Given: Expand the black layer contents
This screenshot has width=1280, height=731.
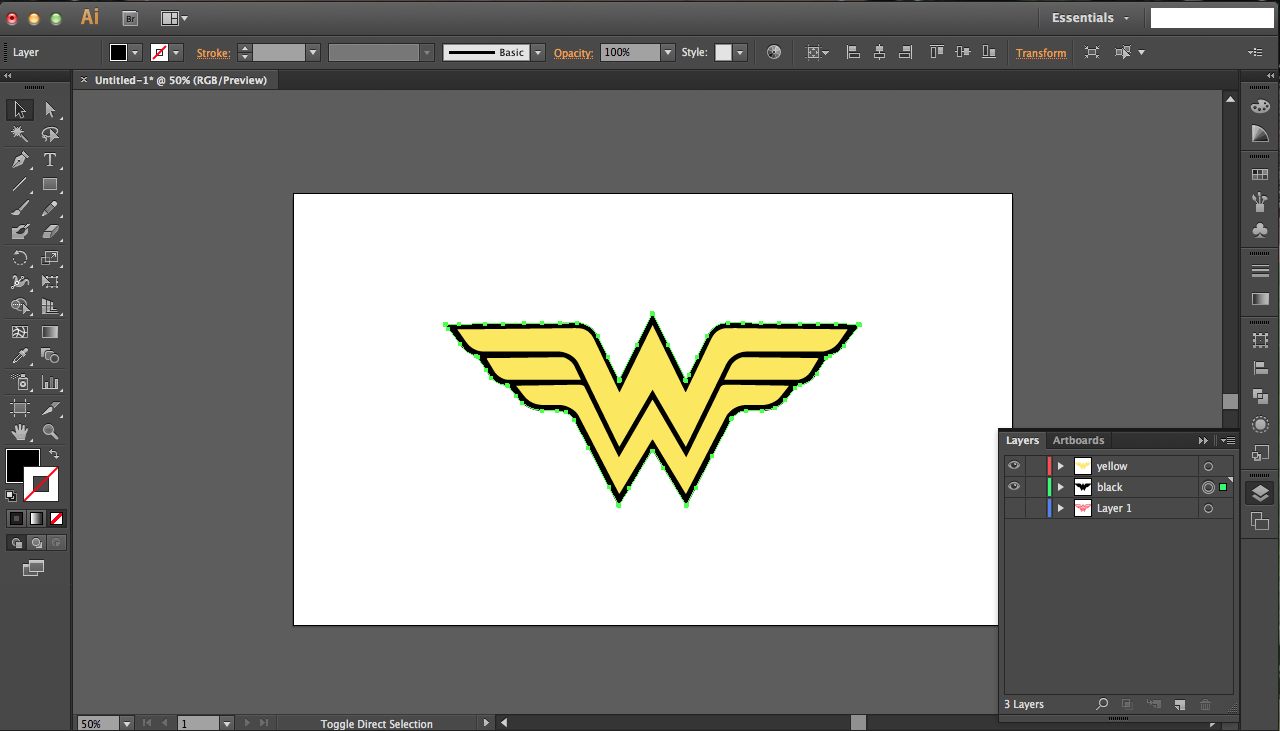Looking at the screenshot, I should 1061,487.
